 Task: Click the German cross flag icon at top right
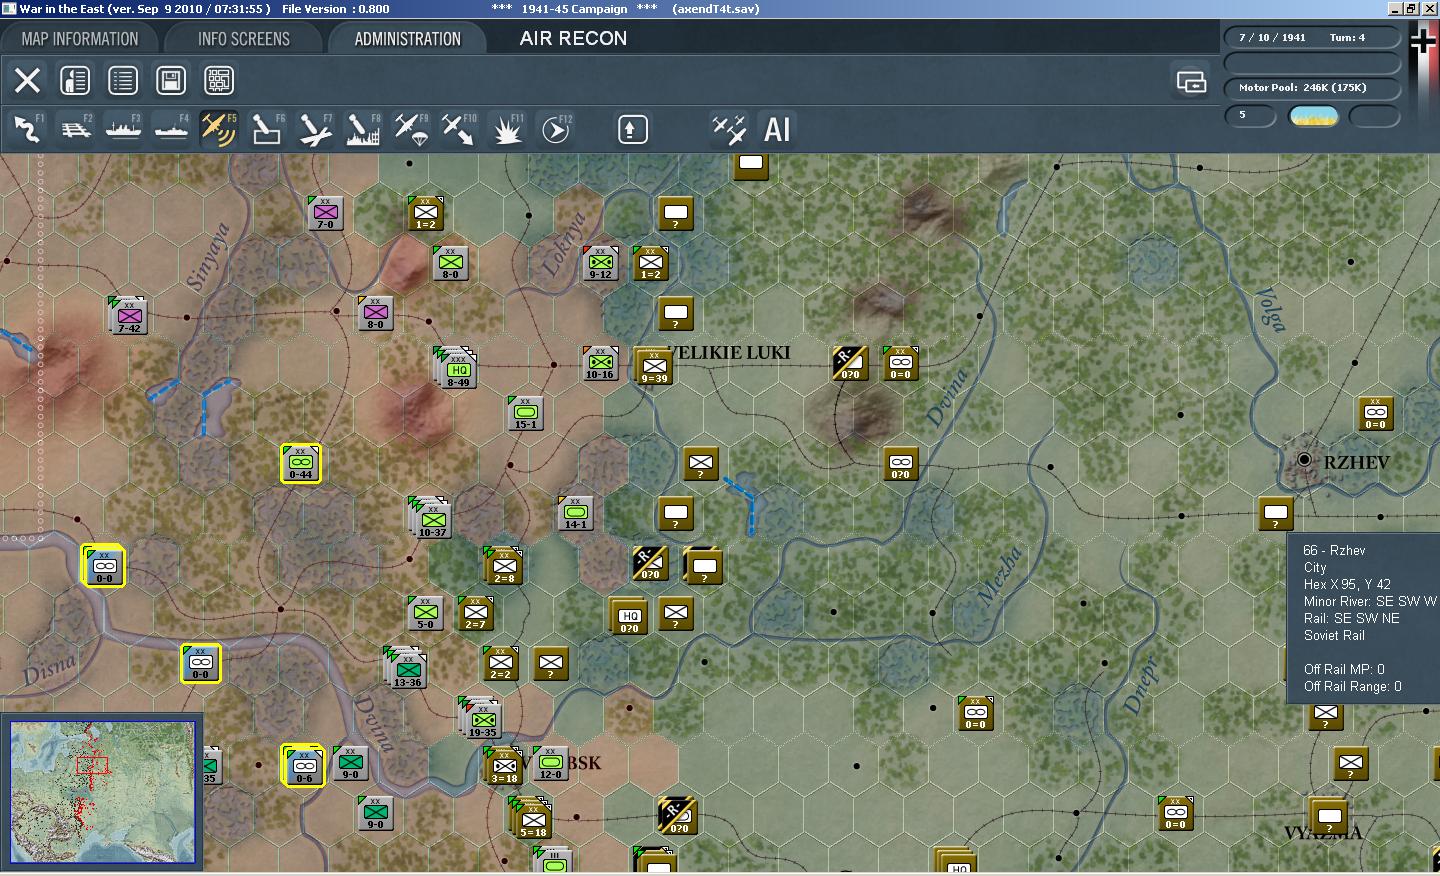[1422, 42]
